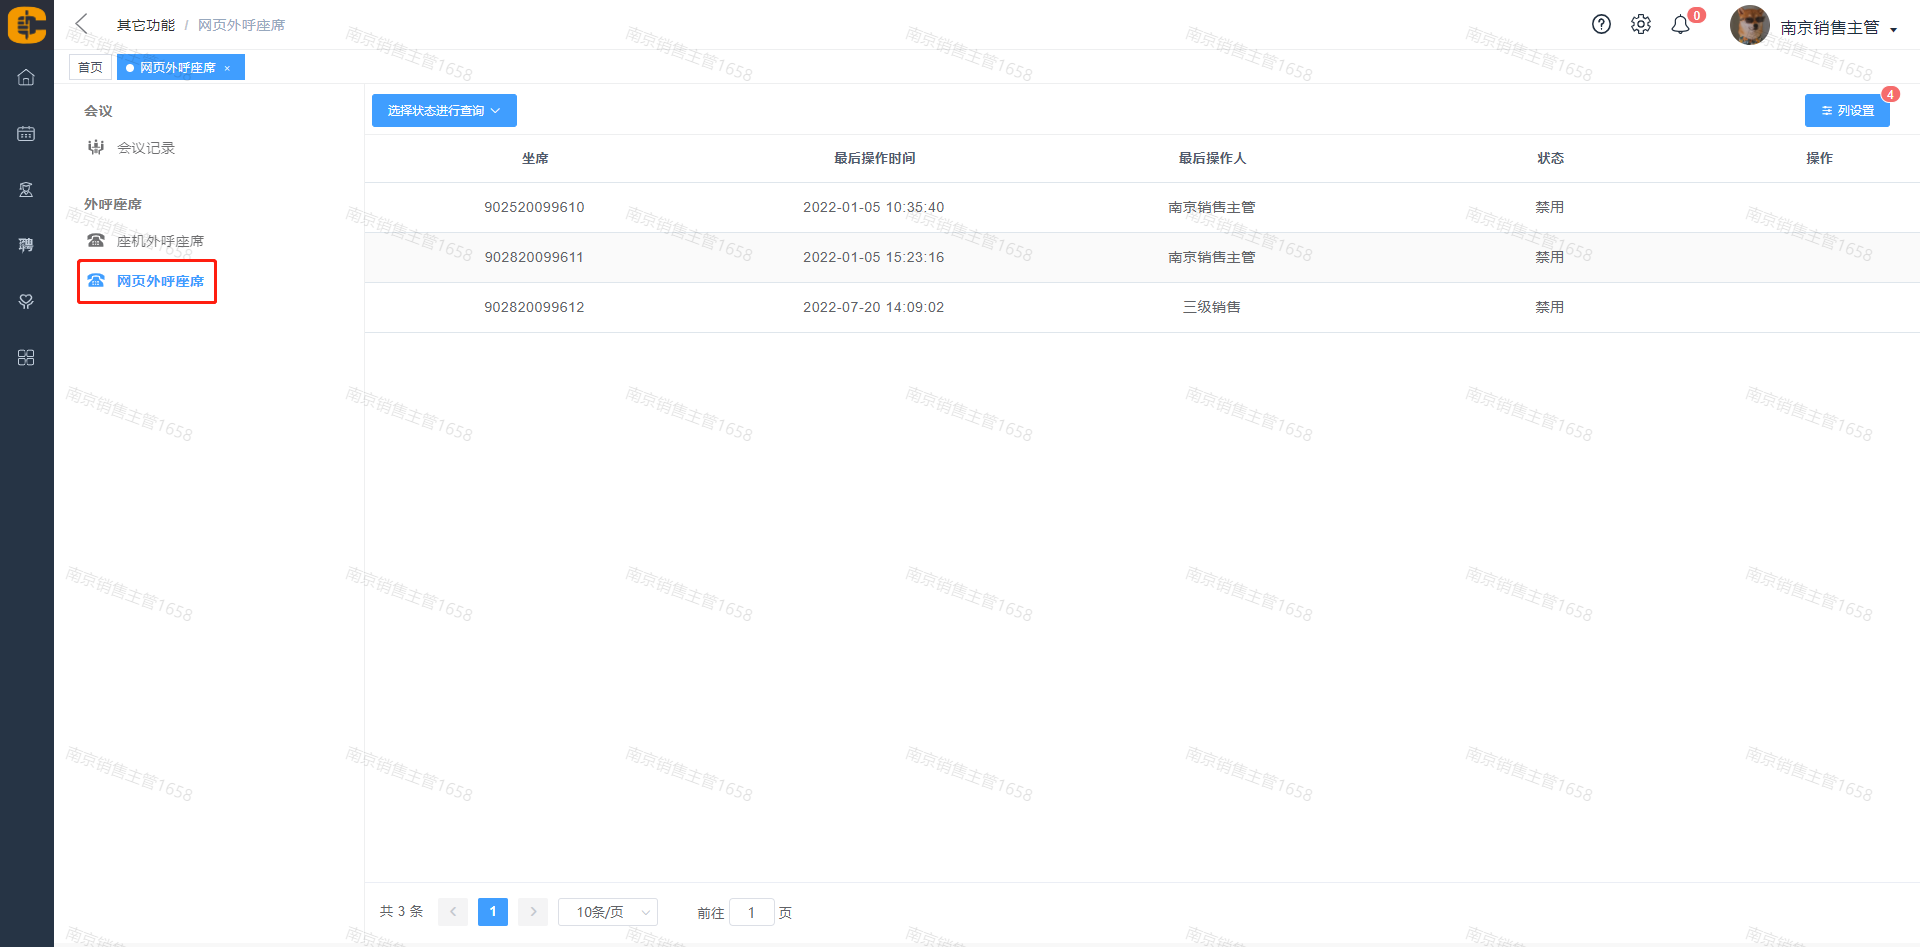The image size is (1920, 947).
Task: Click page 1 pagination button
Action: pyautogui.click(x=493, y=912)
